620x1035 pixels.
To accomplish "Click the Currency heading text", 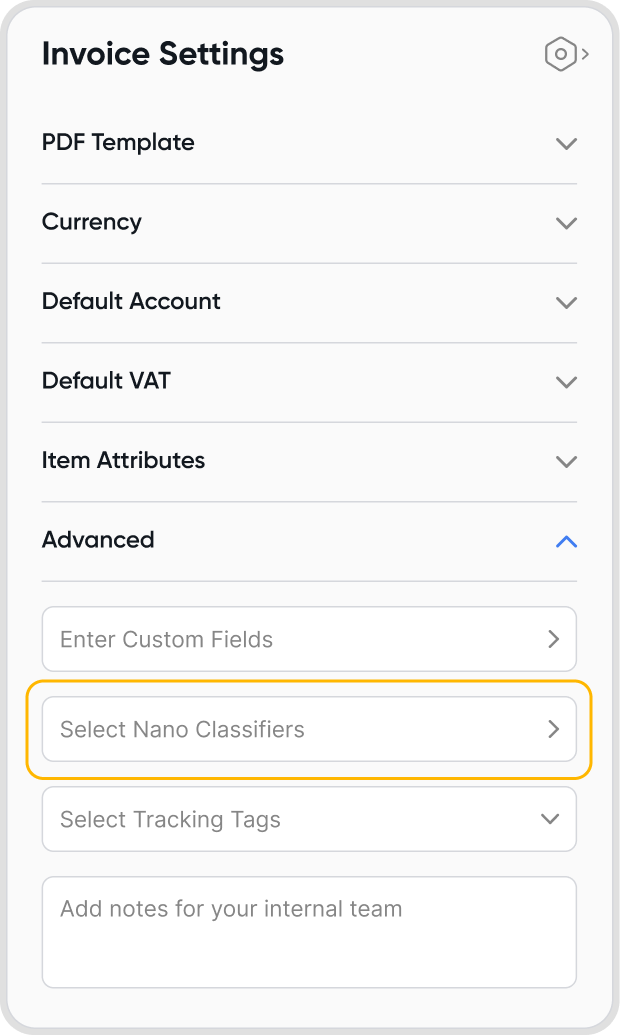I will [x=92, y=221].
